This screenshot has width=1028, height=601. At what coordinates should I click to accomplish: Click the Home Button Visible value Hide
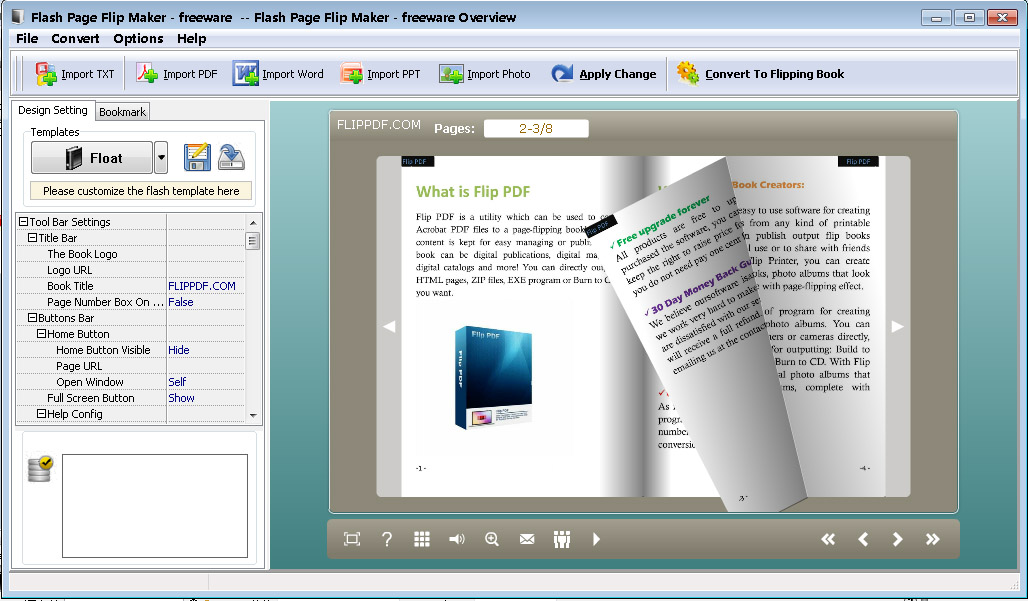point(179,350)
